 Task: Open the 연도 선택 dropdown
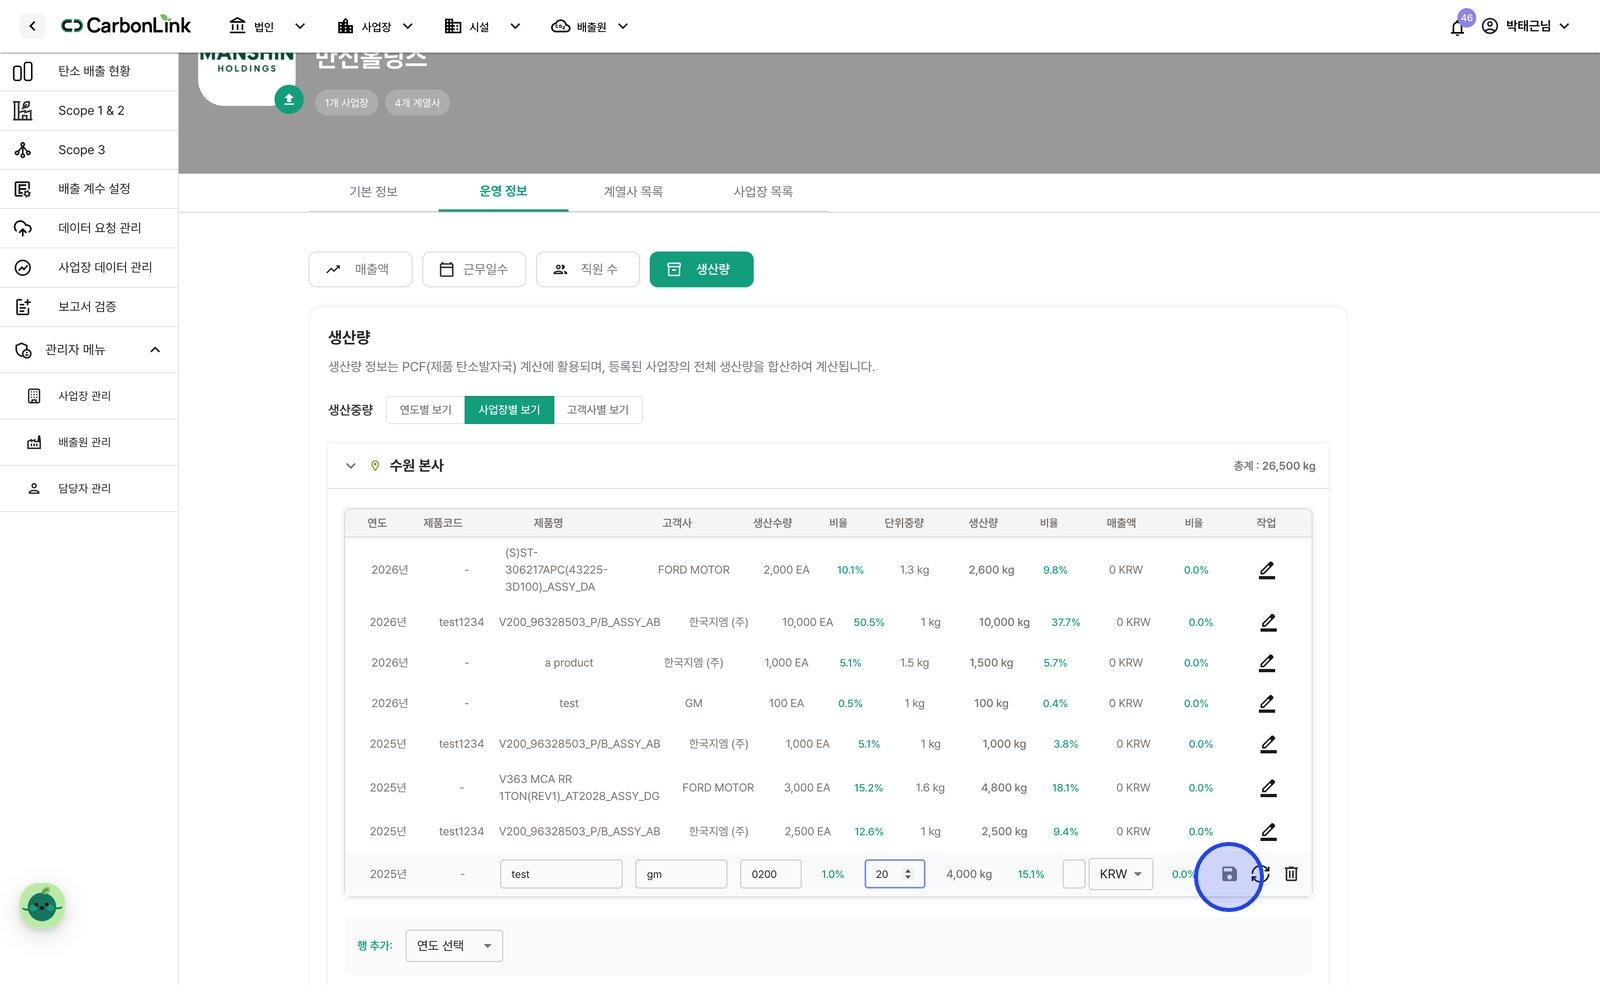[x=454, y=946]
